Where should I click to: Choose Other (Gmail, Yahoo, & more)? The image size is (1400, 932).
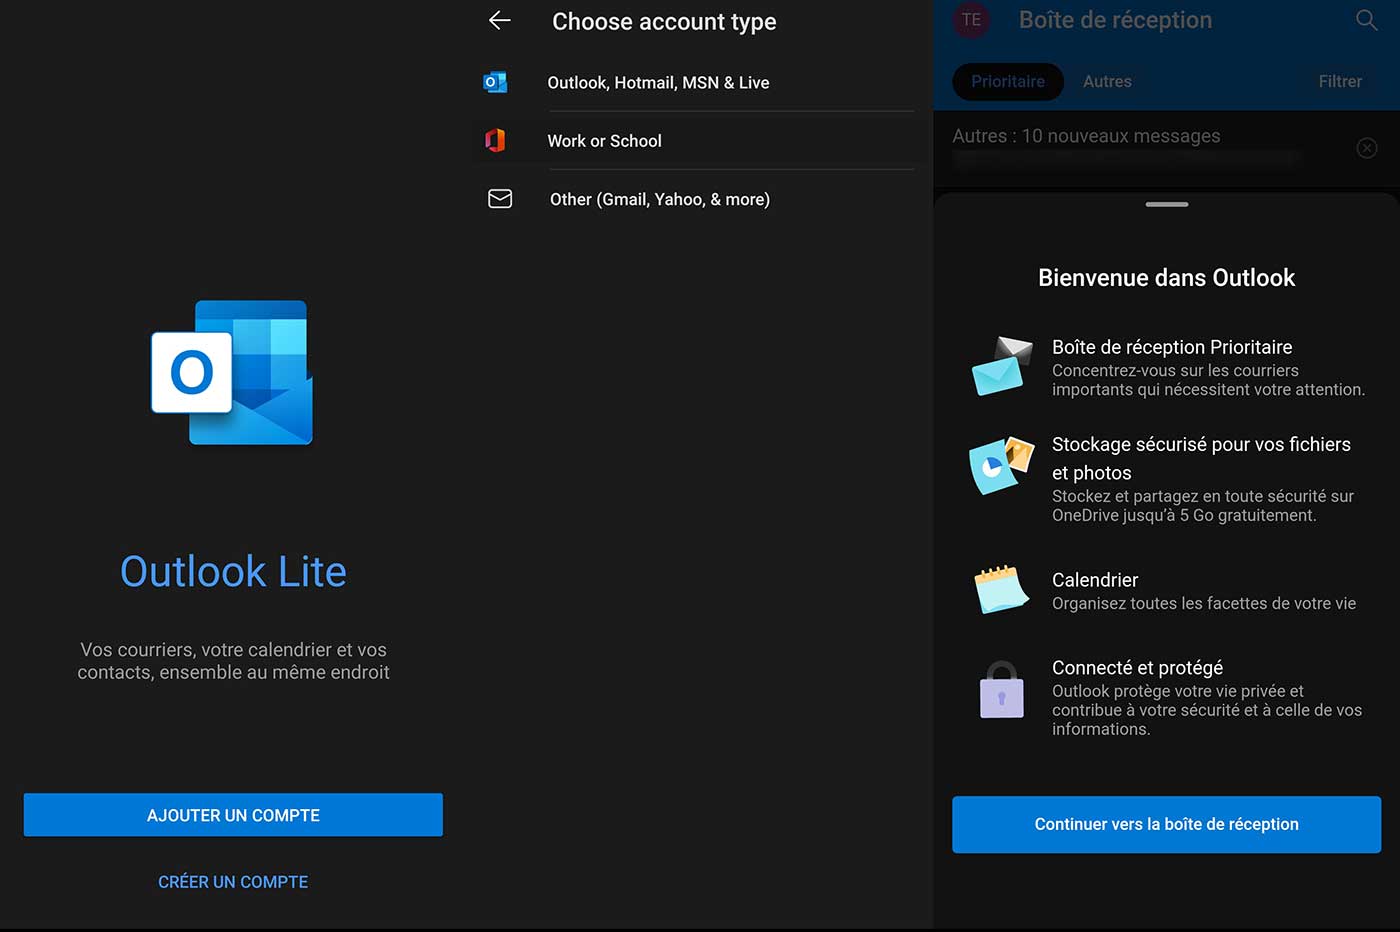point(698,199)
